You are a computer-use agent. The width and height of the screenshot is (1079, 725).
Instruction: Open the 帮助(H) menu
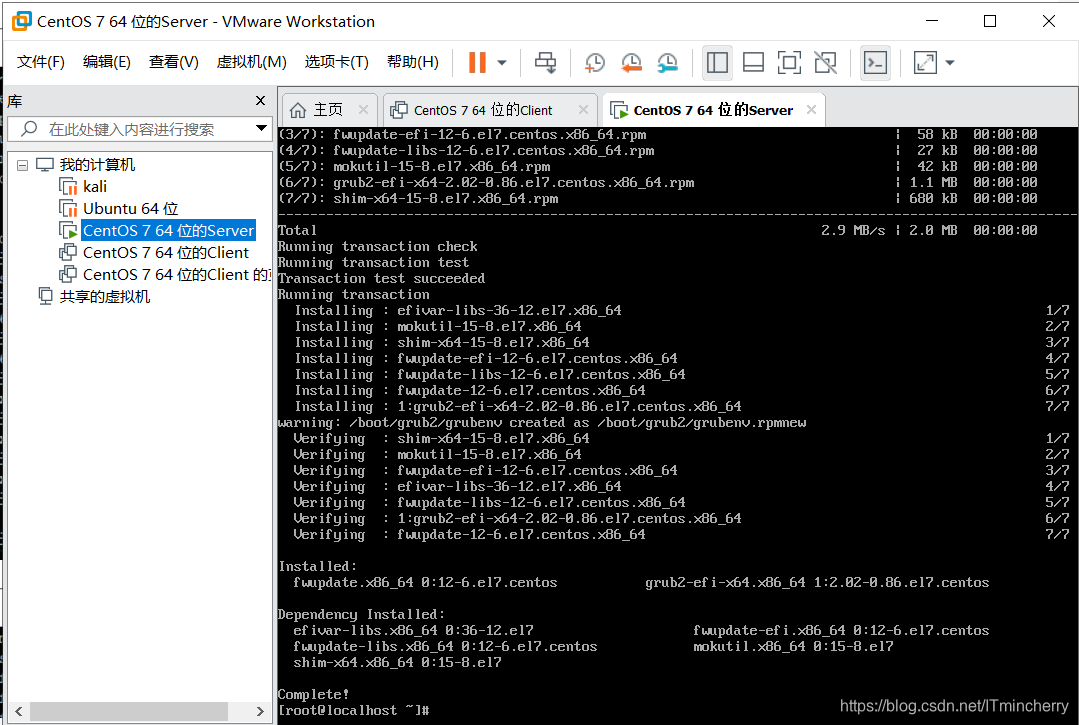(x=413, y=62)
